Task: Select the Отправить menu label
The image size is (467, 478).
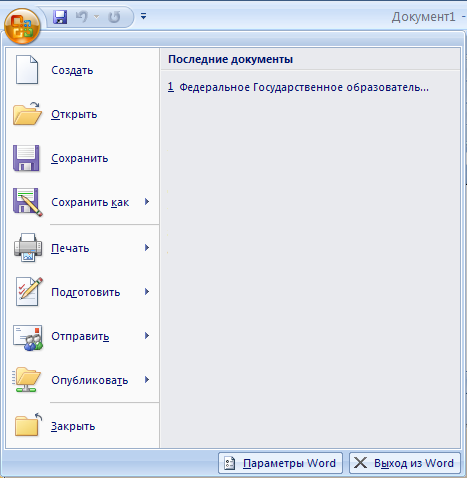Action: [x=80, y=336]
